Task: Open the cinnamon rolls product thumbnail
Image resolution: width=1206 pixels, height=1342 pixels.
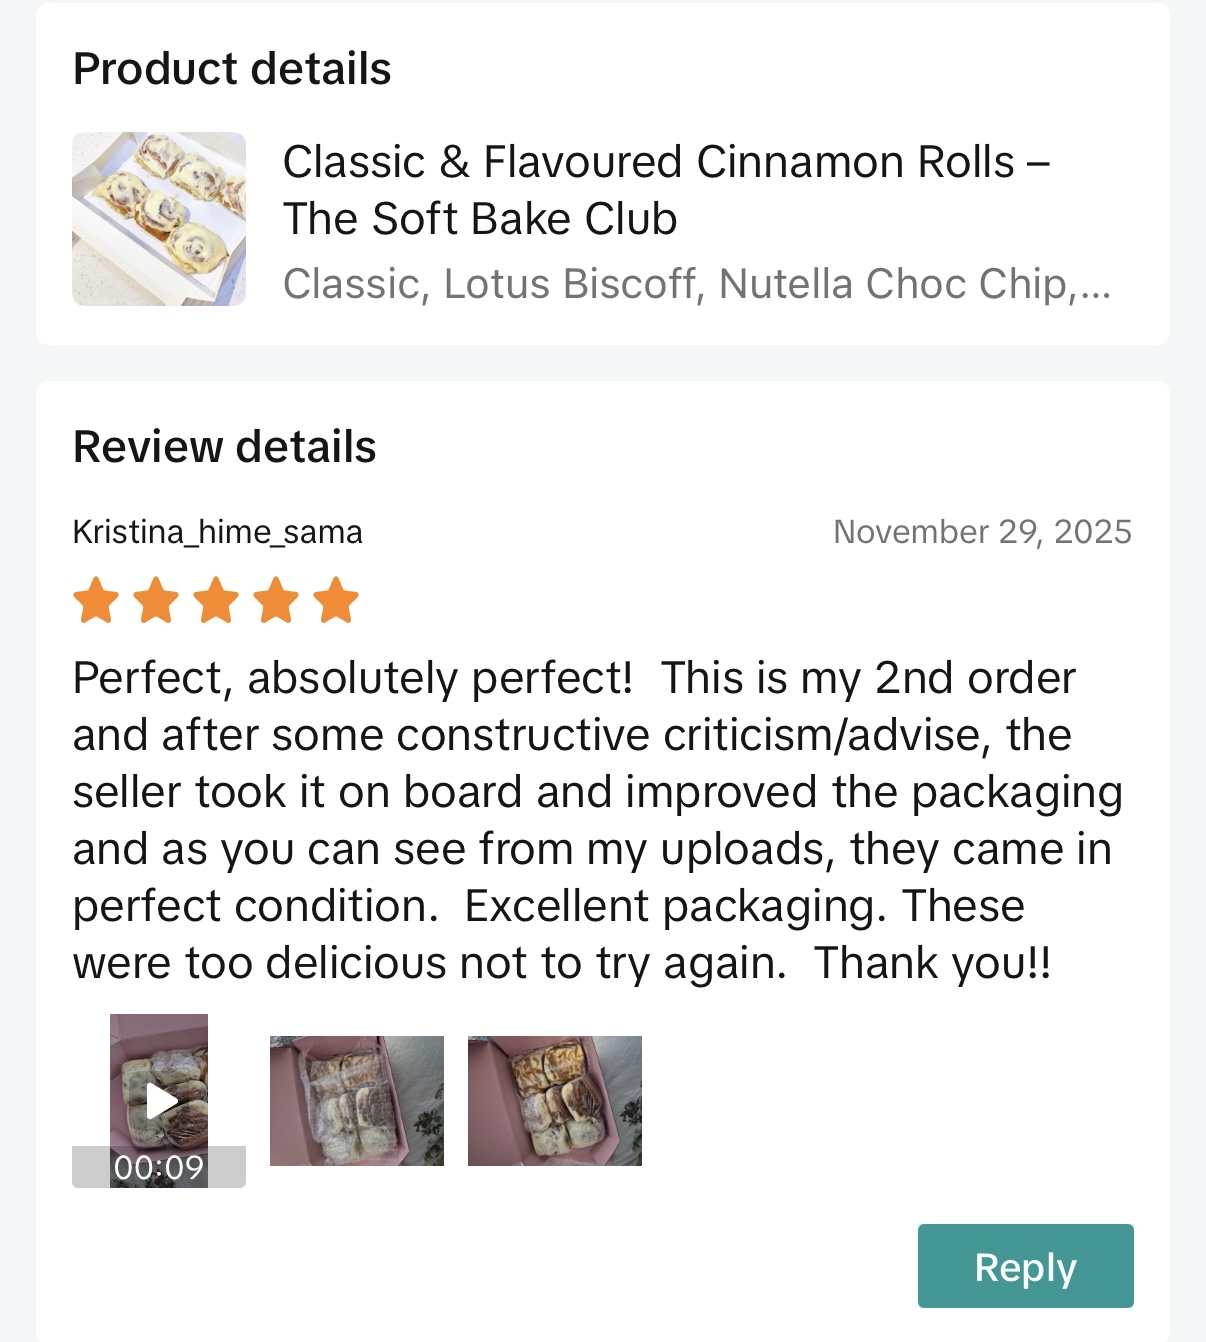Action: click(x=159, y=218)
